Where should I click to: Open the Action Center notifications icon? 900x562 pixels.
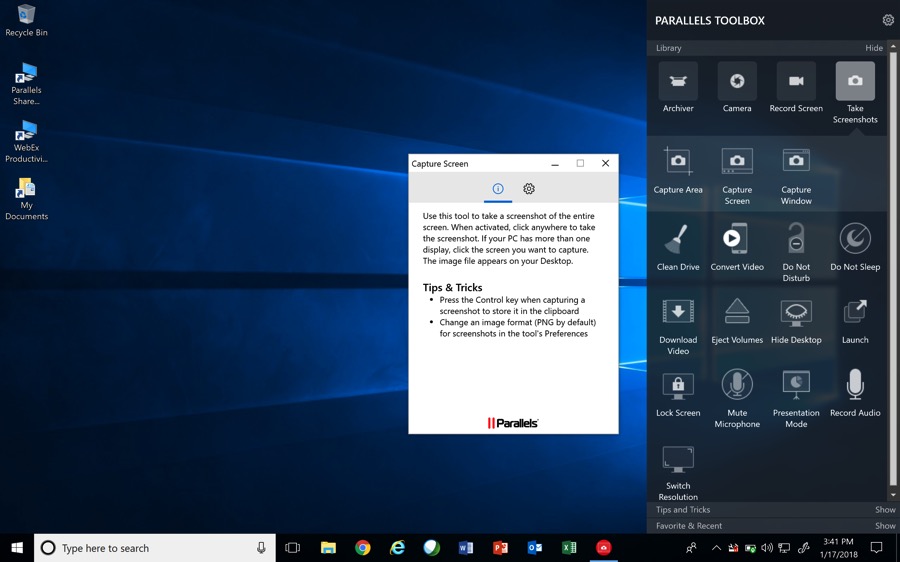[876, 548]
